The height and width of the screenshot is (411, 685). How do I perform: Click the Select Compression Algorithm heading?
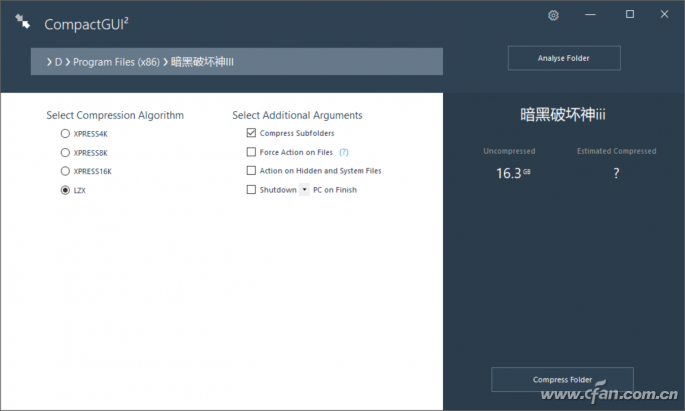pos(115,115)
